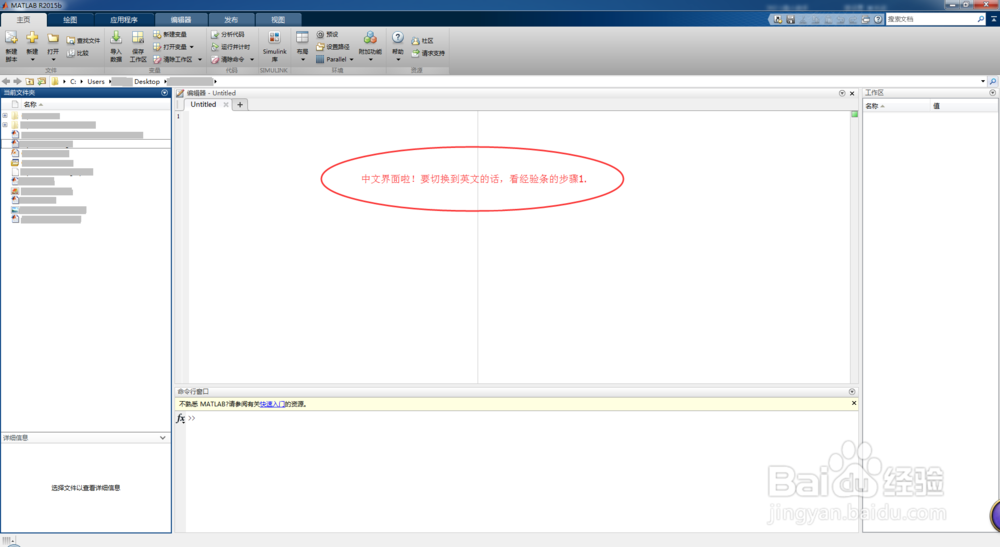Open the Current Folder panel actions menu

click(165, 93)
